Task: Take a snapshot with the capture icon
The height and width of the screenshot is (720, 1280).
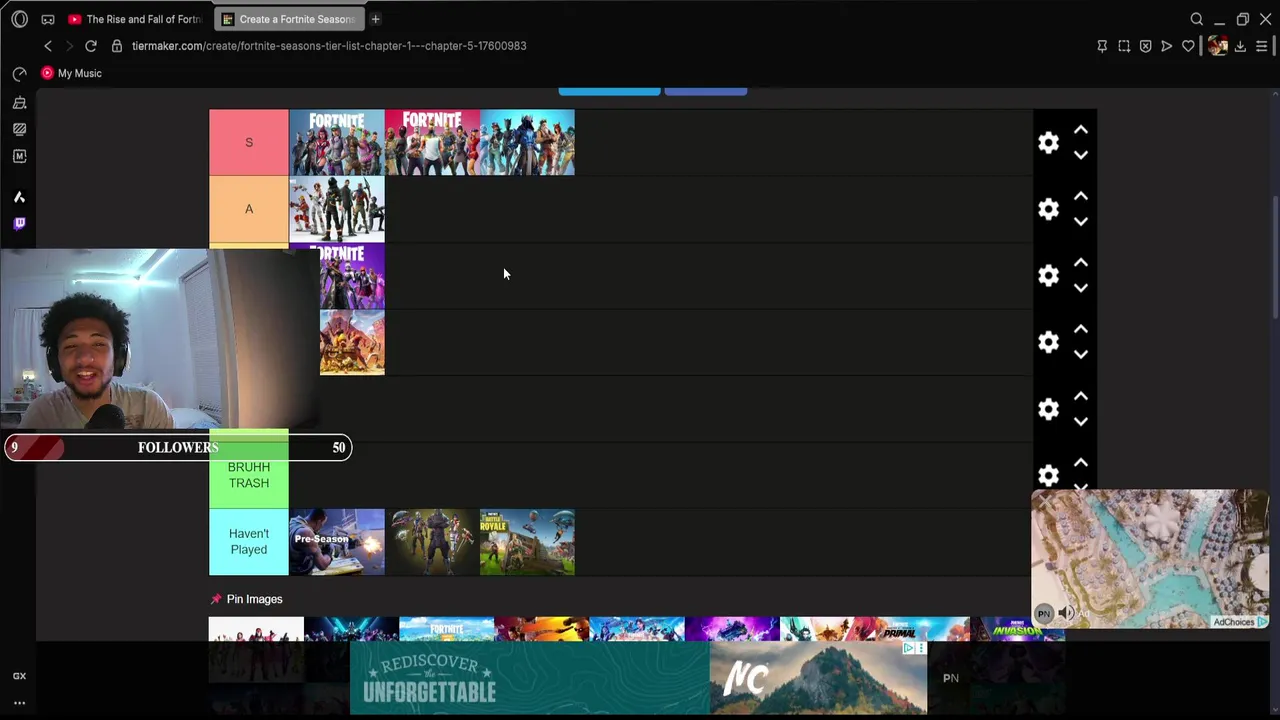Action: 1124,46
